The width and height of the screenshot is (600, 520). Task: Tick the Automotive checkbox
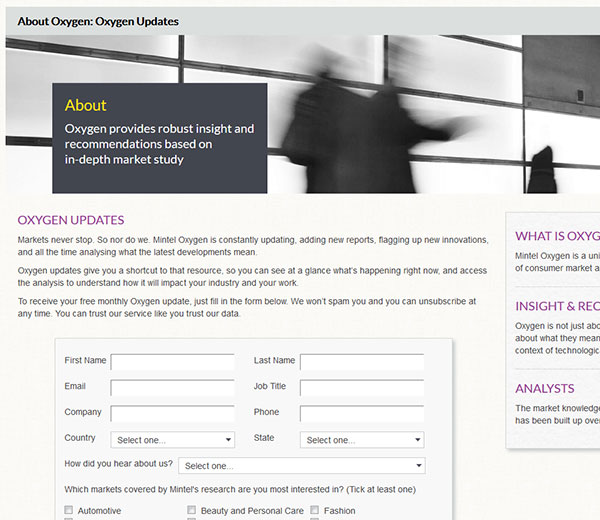pyautogui.click(x=68, y=510)
